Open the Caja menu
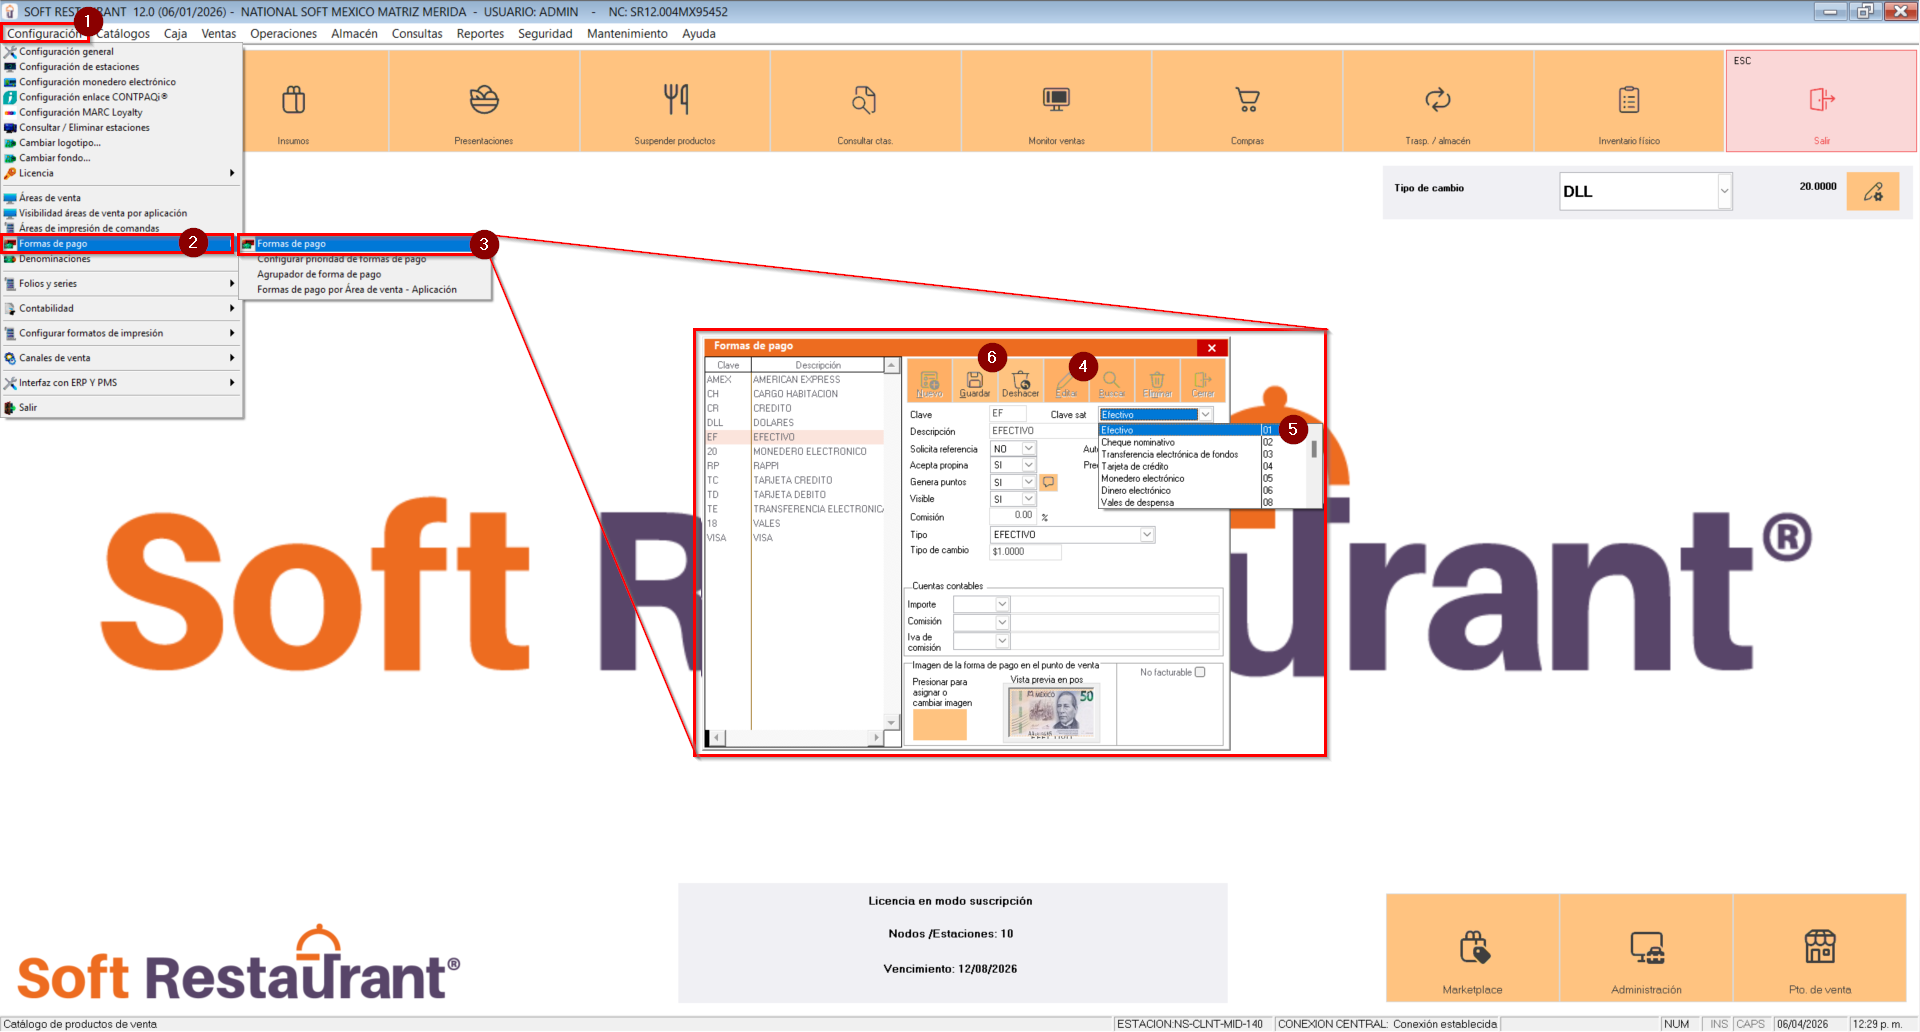Screen dimensions: 1920x1032 click(176, 34)
